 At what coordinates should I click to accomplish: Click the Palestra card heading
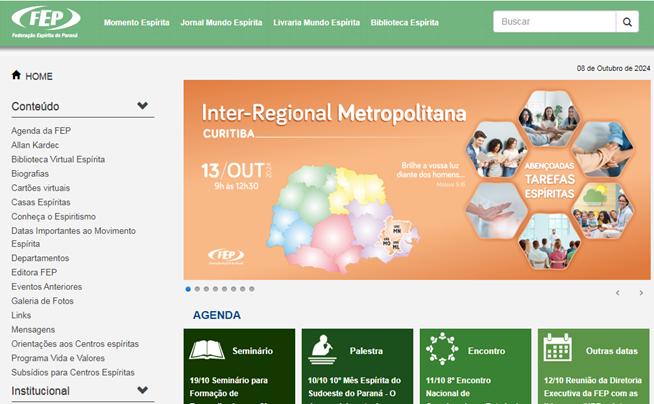click(x=366, y=351)
